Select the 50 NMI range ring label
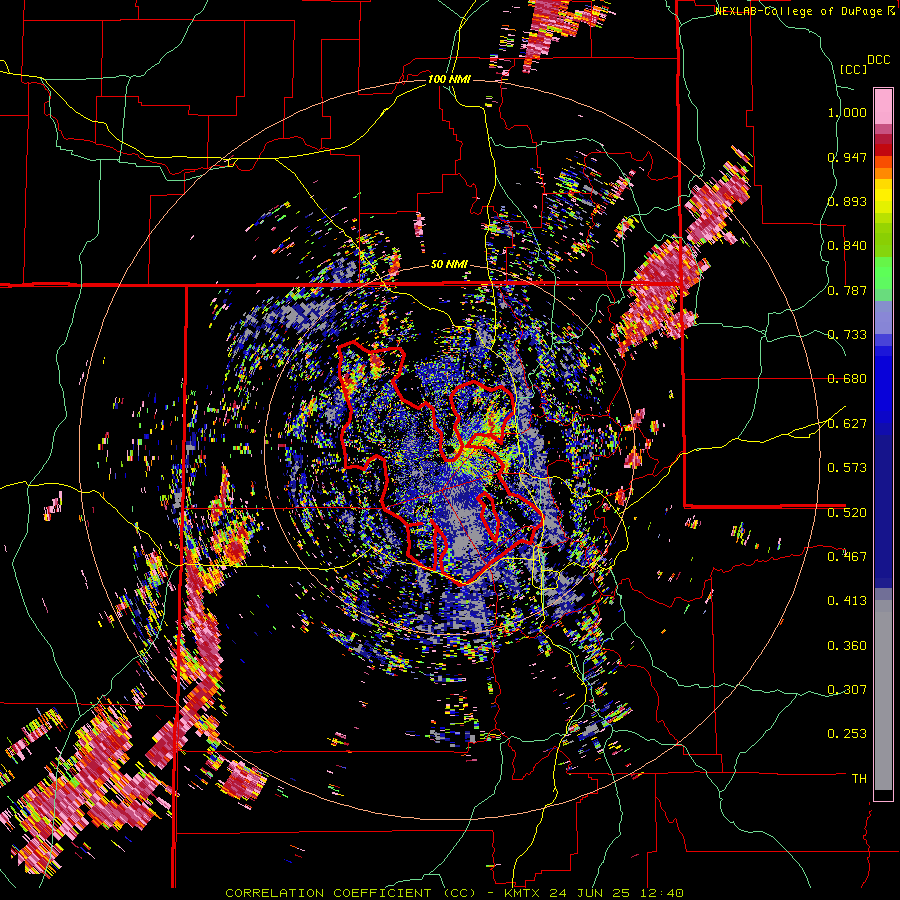Image resolution: width=900 pixels, height=900 pixels. coord(449,265)
